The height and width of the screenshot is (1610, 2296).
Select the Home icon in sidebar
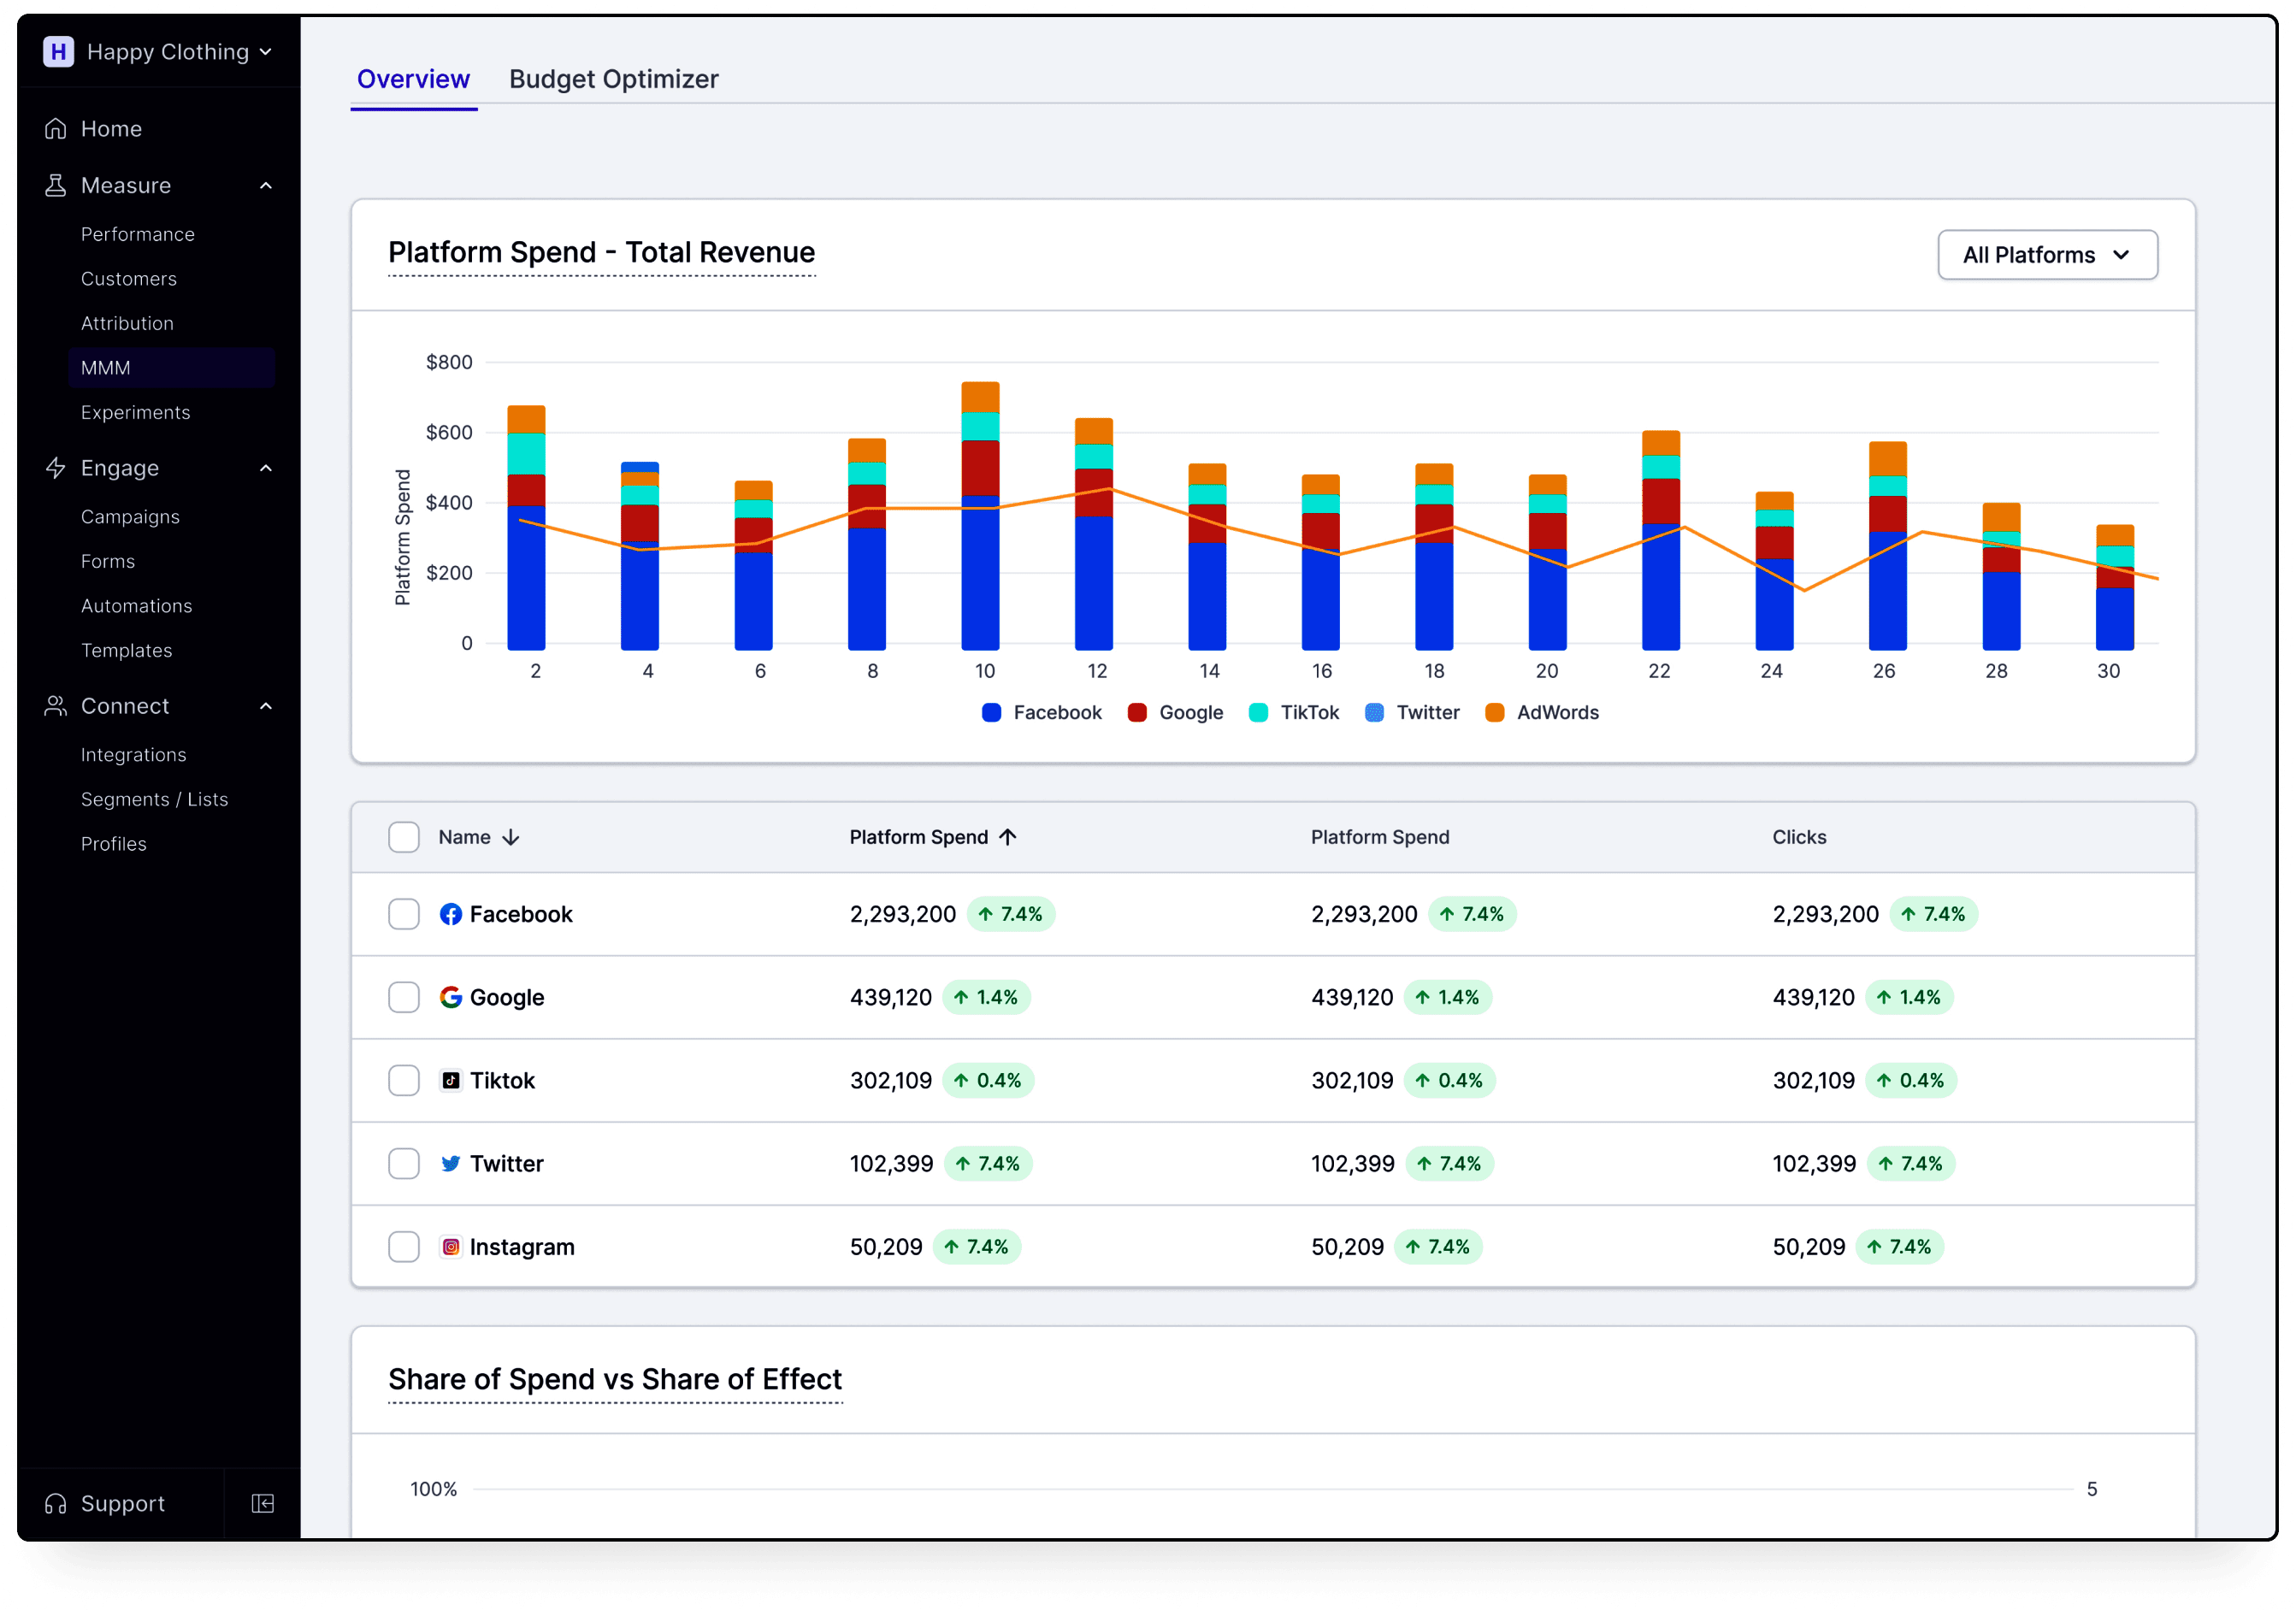coord(57,128)
